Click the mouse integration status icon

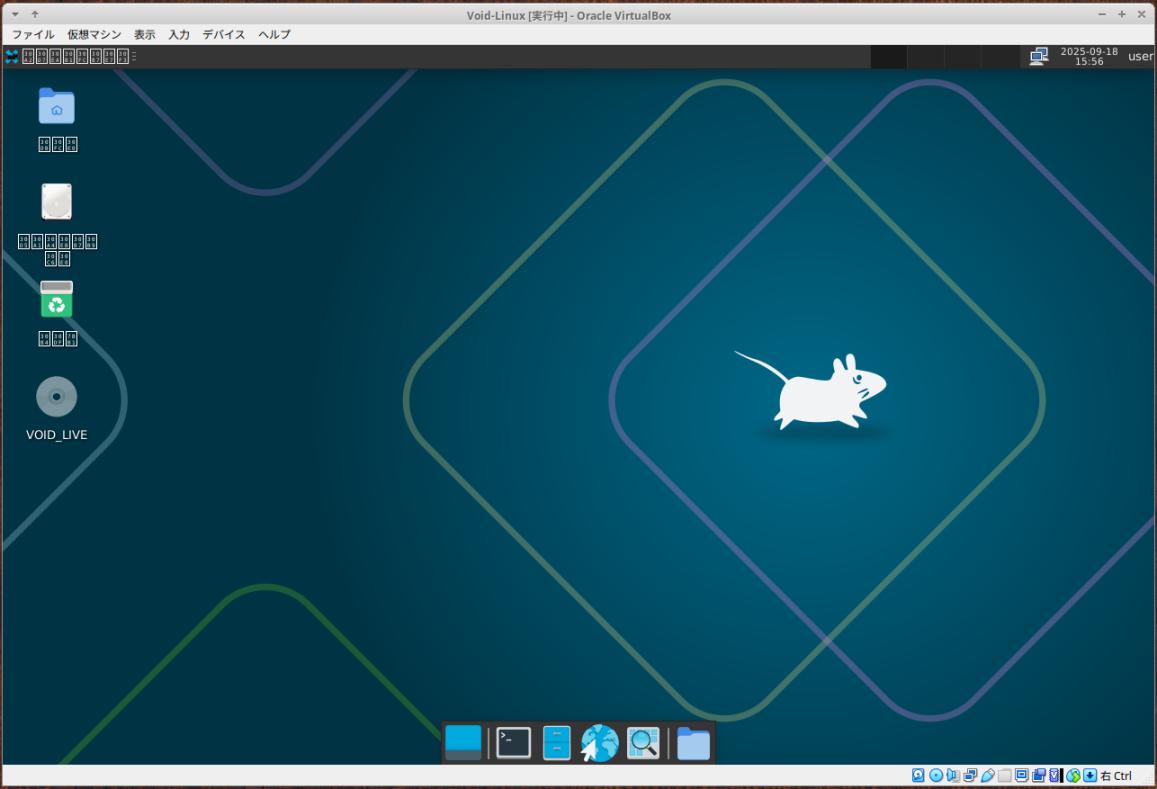pos(1074,776)
